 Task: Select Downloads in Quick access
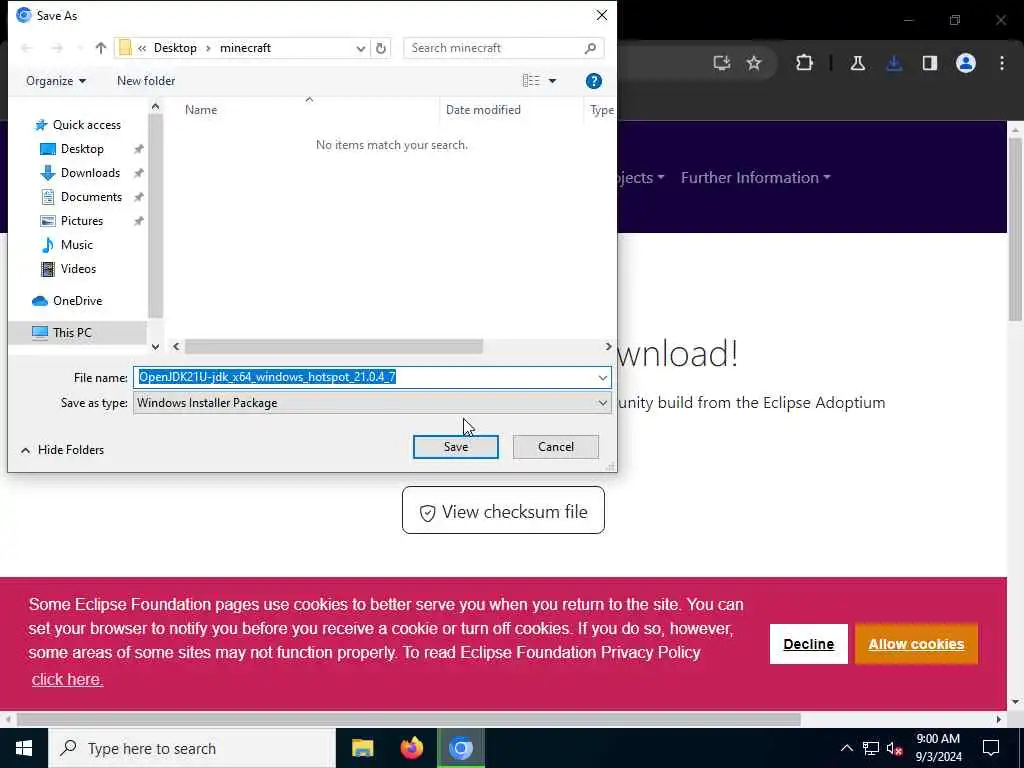click(89, 173)
